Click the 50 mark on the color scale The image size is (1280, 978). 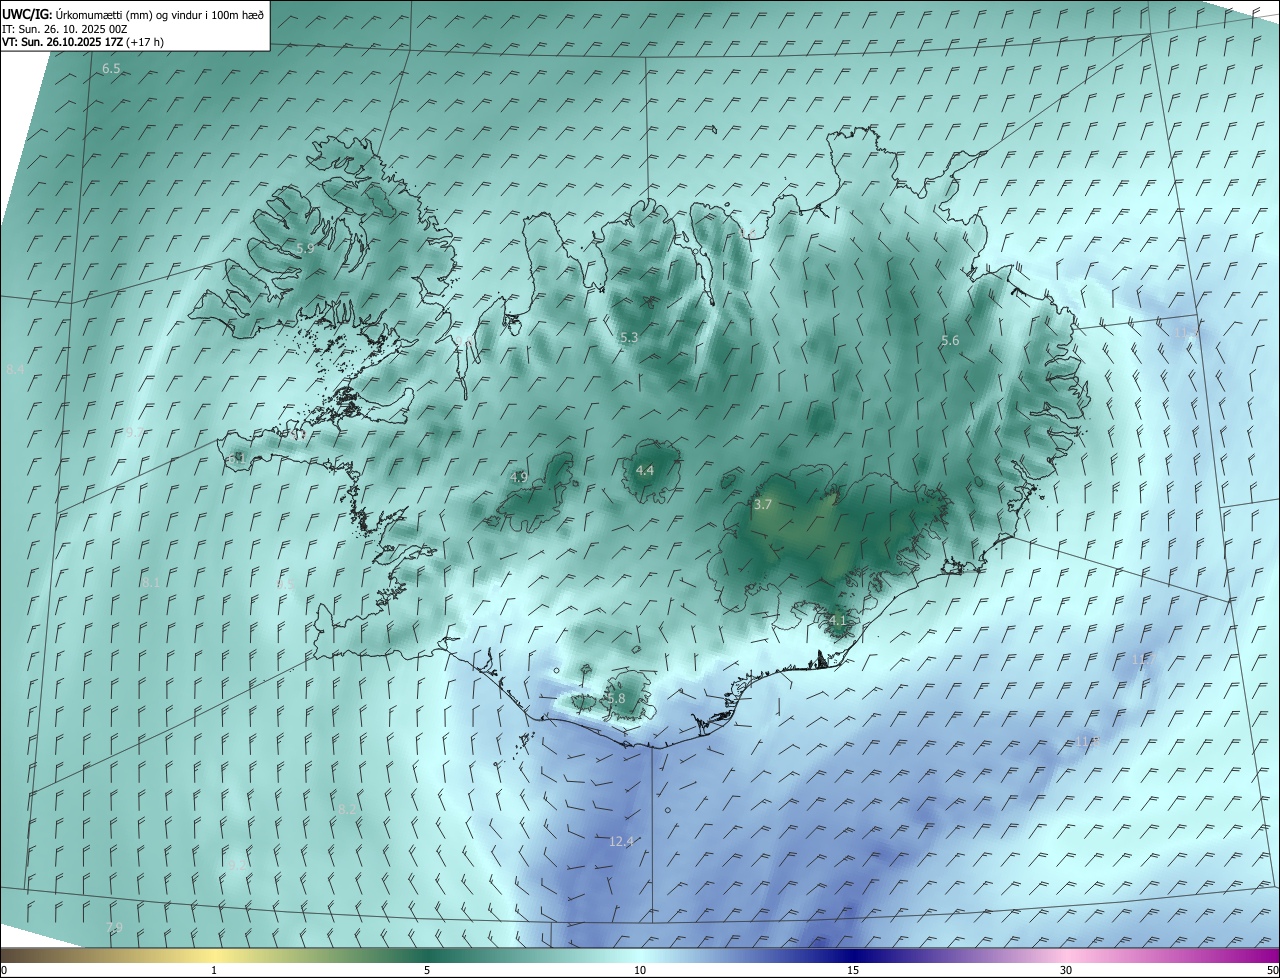pyautogui.click(x=1272, y=970)
